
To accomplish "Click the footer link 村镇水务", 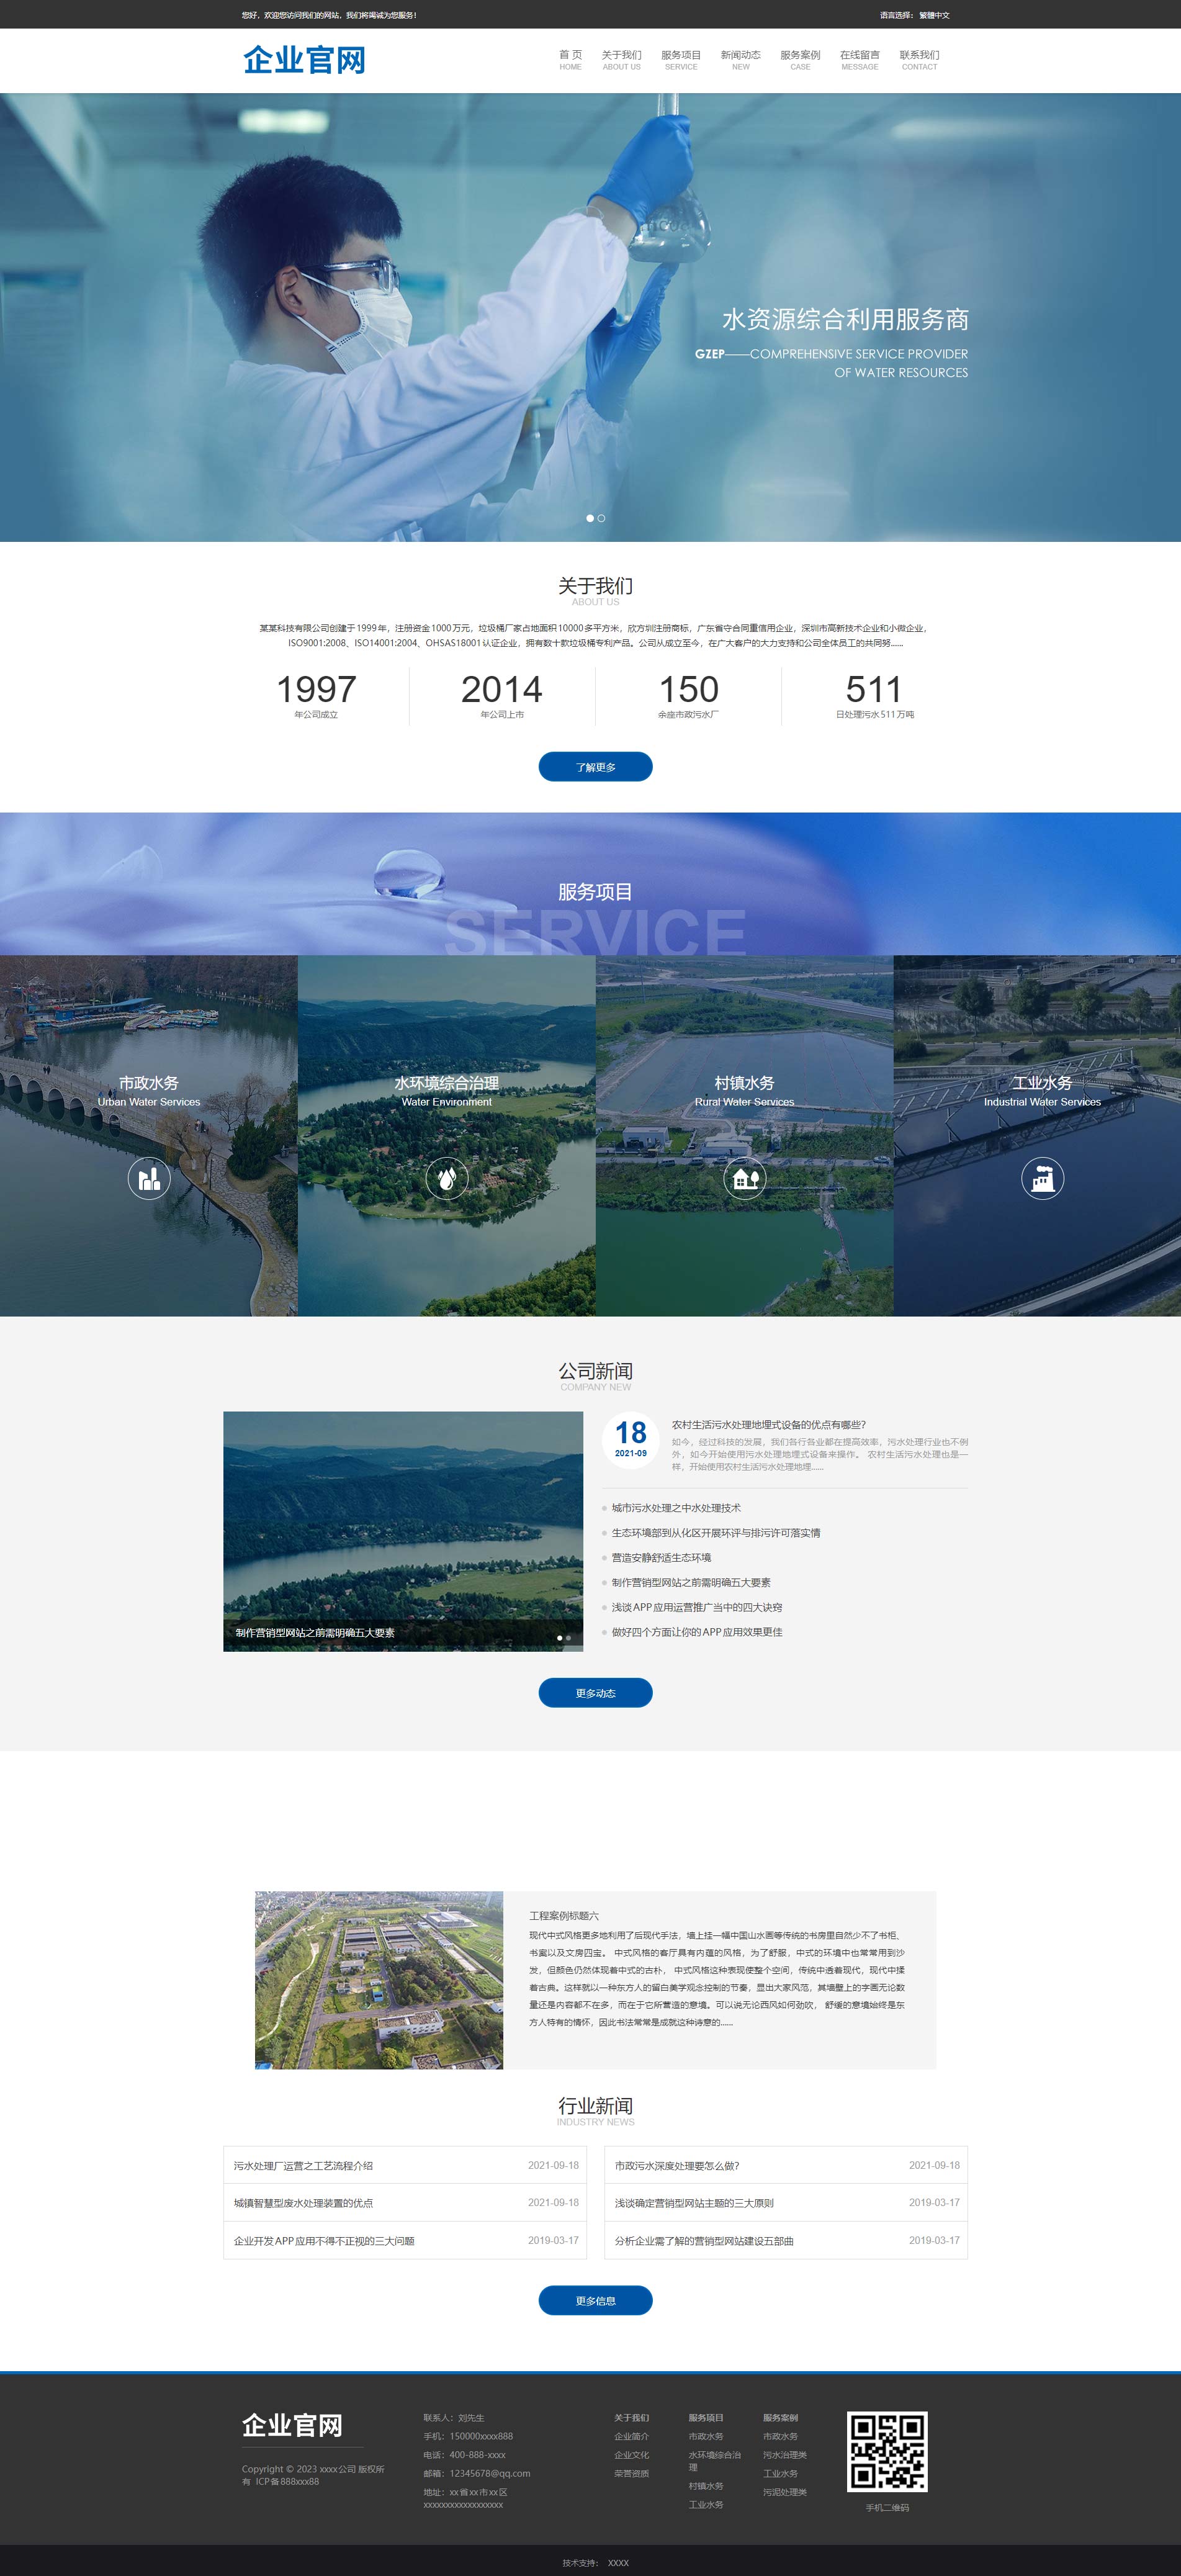I will pyautogui.click(x=706, y=2486).
